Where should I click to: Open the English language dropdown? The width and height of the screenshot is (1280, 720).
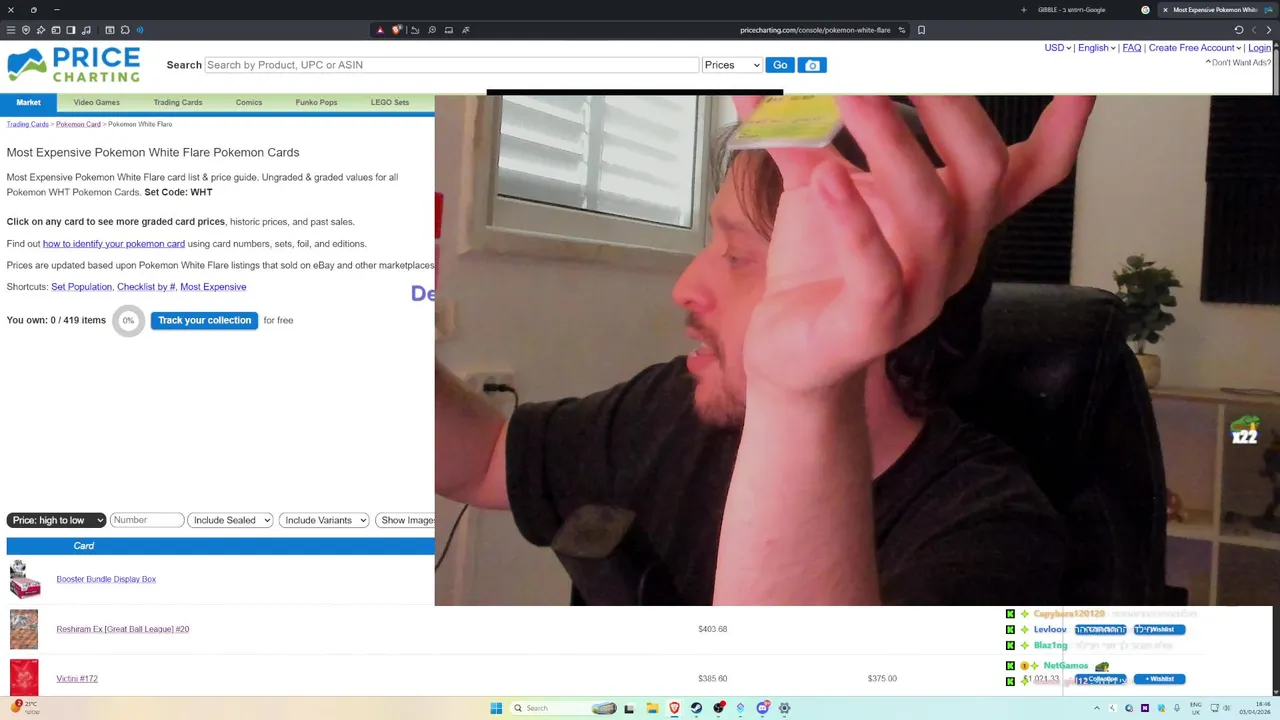(x=1096, y=48)
